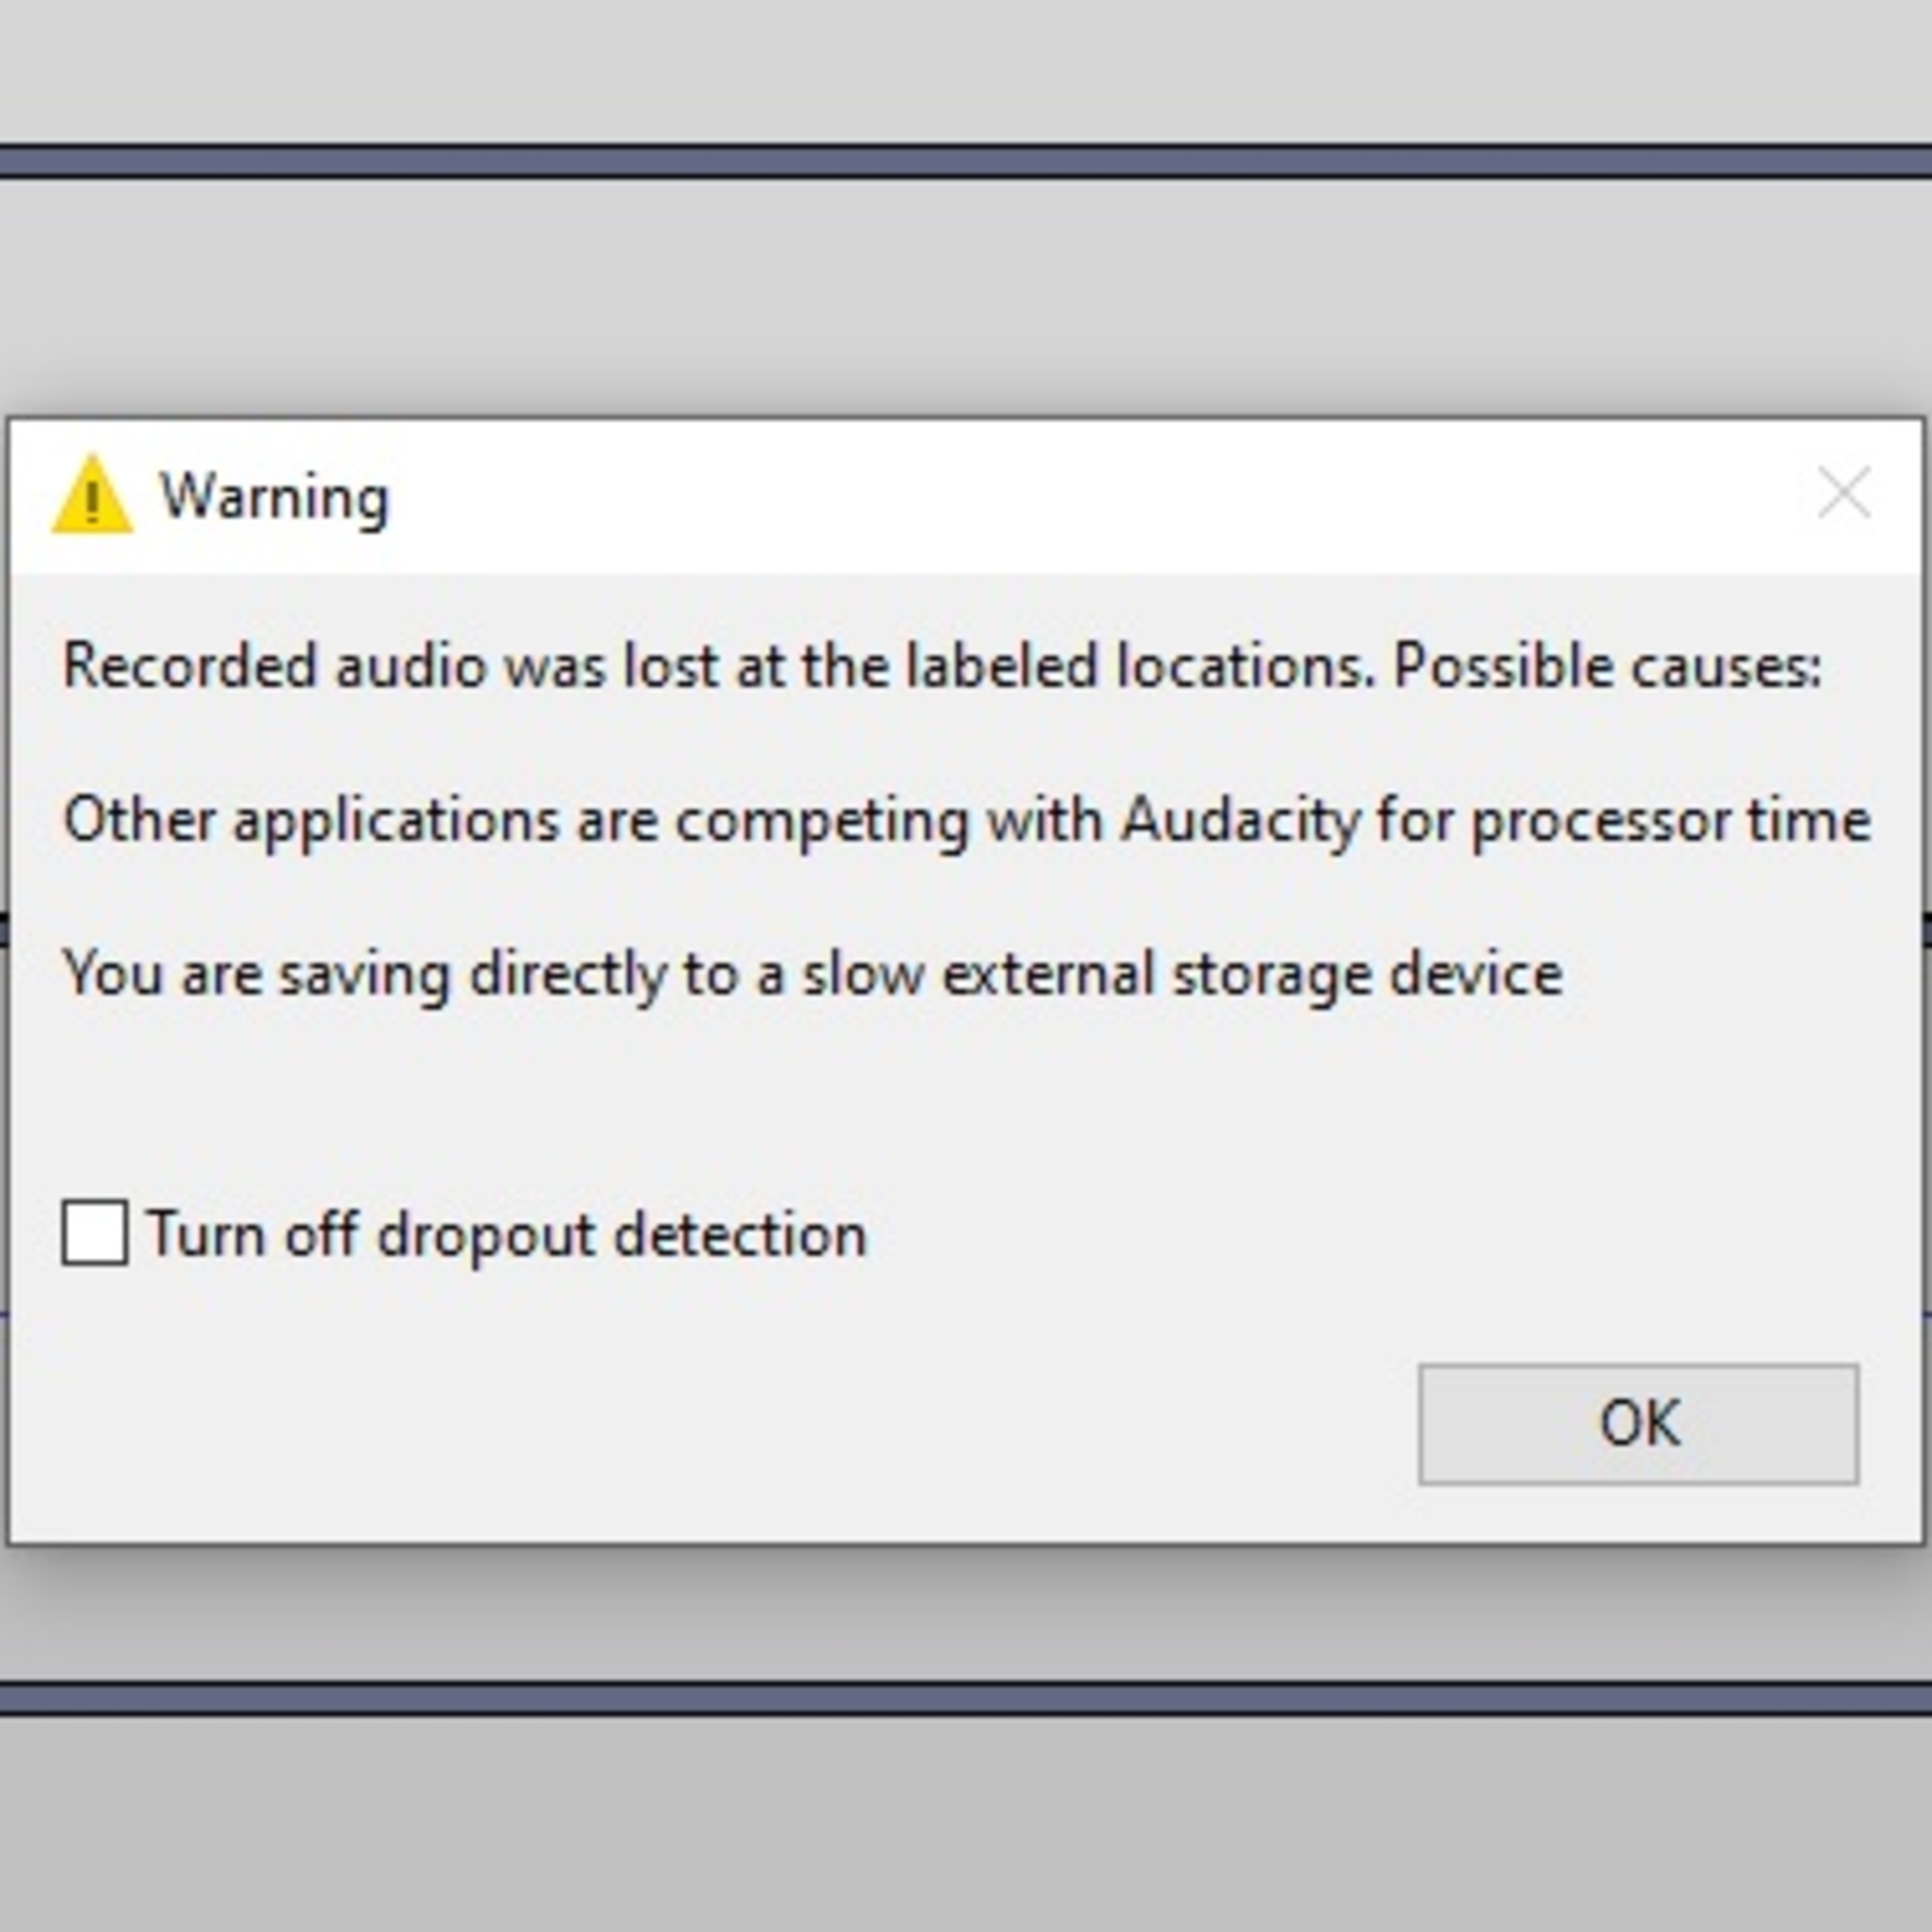Viewport: 1932px width, 1932px height.
Task: Click the gray track area between the dialog and the lower divider
Action: coord(966,1612)
